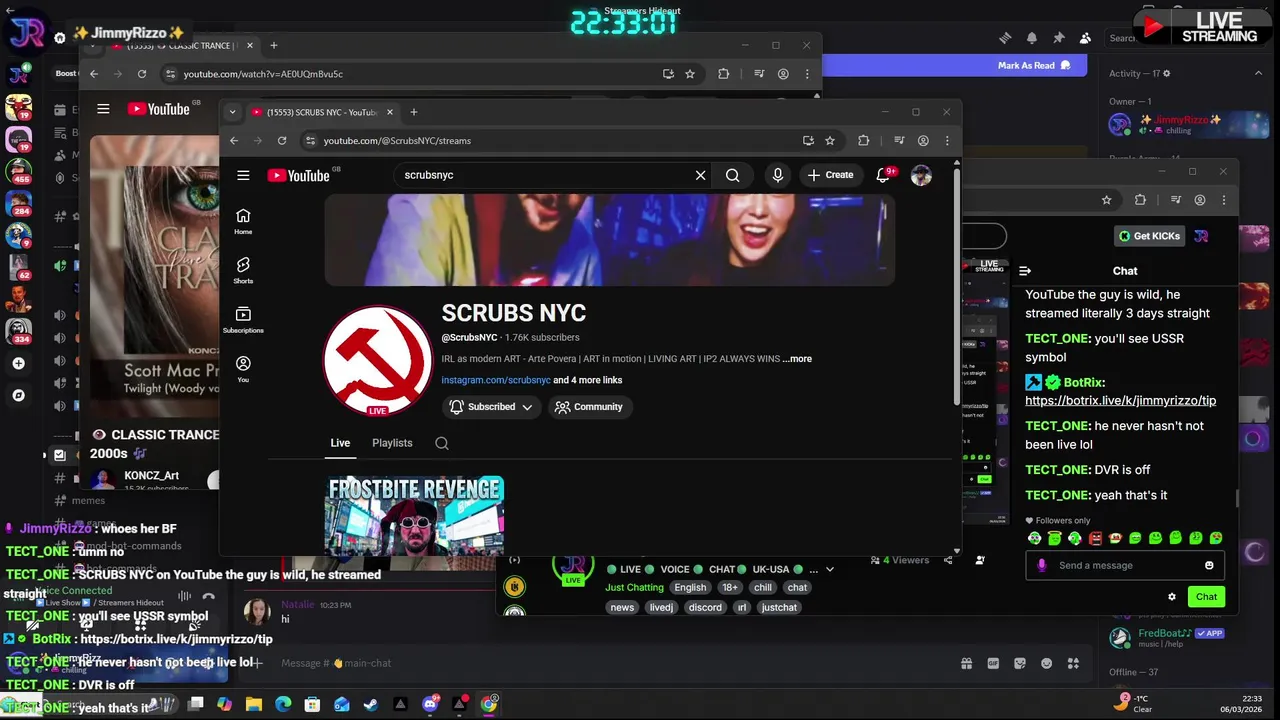Expand Kick stream title chevron
The height and width of the screenshot is (720, 1280).
pyautogui.click(x=829, y=569)
